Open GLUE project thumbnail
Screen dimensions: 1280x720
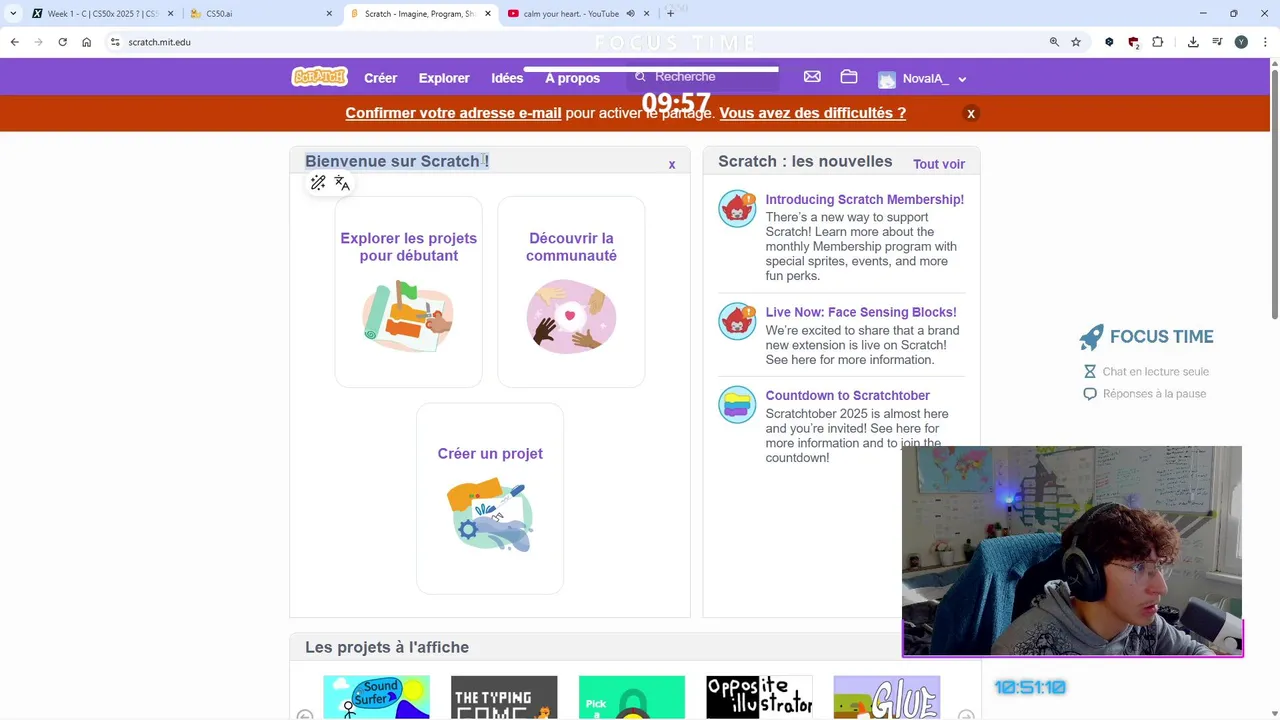coord(887,697)
